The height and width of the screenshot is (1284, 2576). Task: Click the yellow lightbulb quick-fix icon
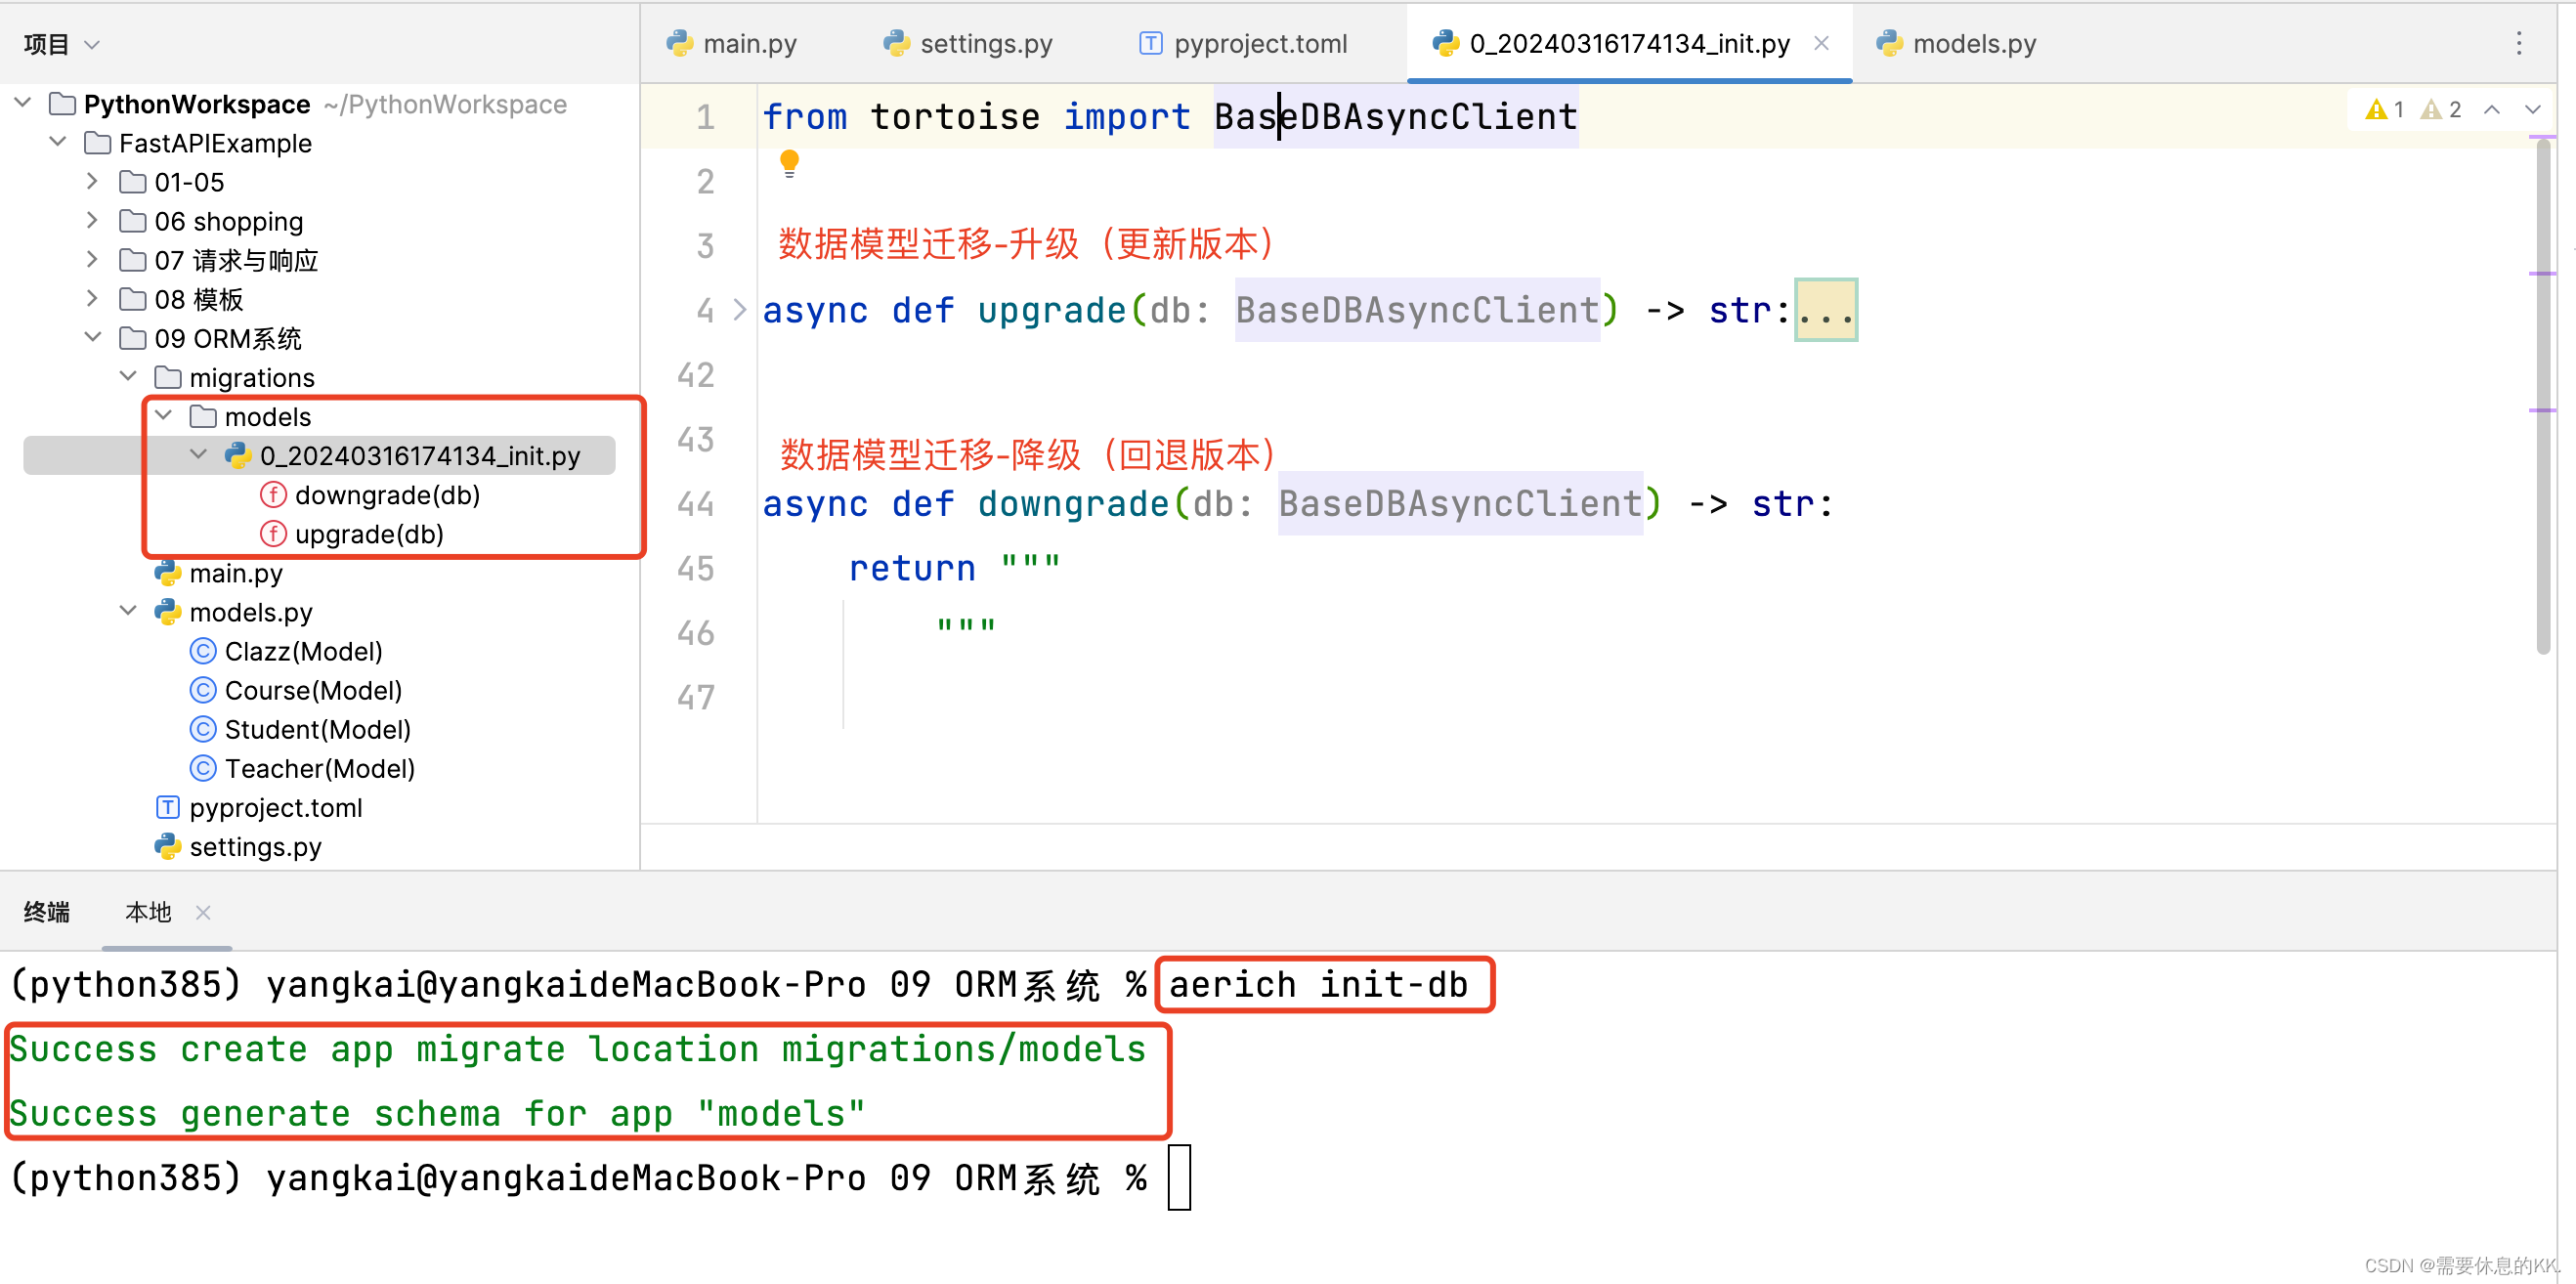coord(789,162)
